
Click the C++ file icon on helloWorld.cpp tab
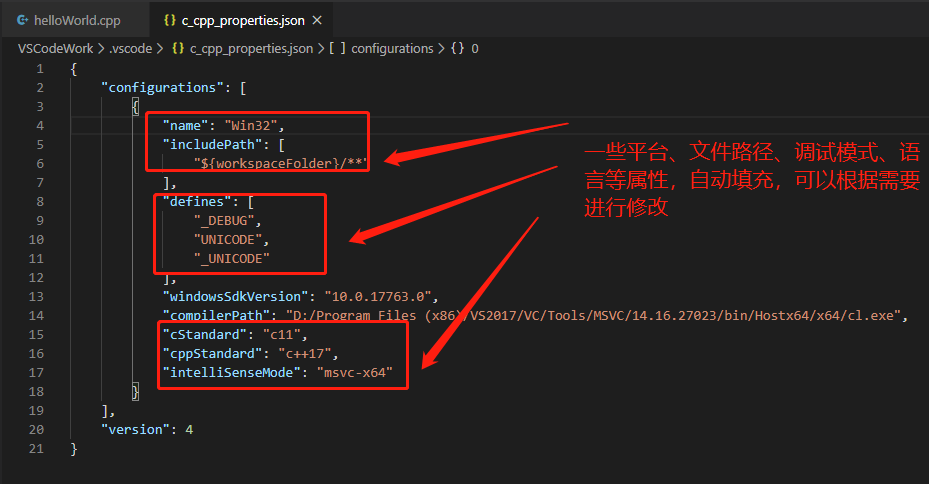pyautogui.click(x=23, y=20)
